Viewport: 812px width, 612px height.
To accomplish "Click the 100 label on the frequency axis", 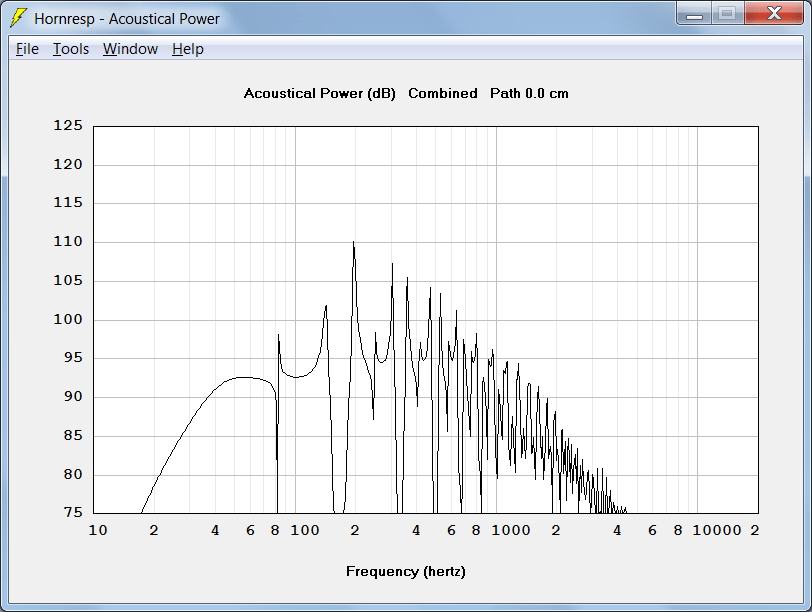I will (x=304, y=530).
